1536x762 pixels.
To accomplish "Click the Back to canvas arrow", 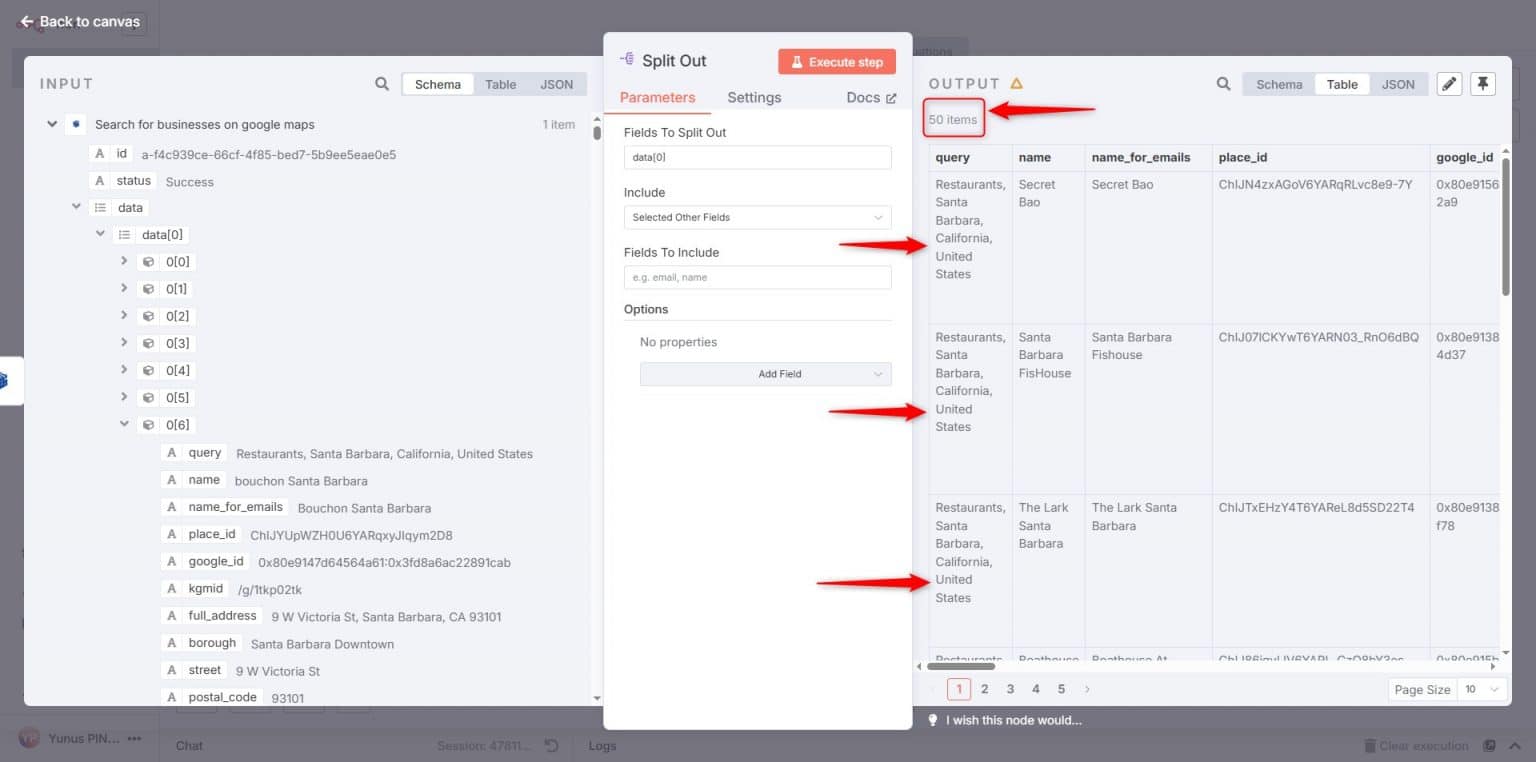I will click(27, 21).
